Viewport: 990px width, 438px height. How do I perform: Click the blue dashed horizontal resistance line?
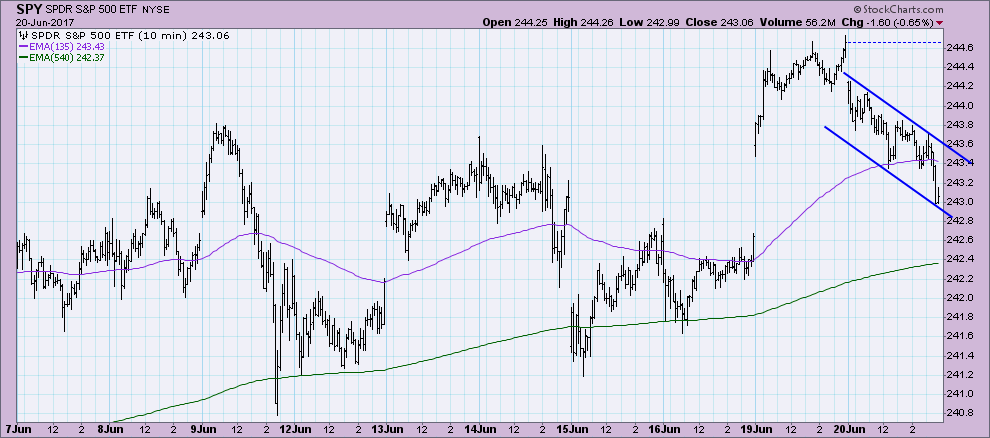(x=893, y=42)
